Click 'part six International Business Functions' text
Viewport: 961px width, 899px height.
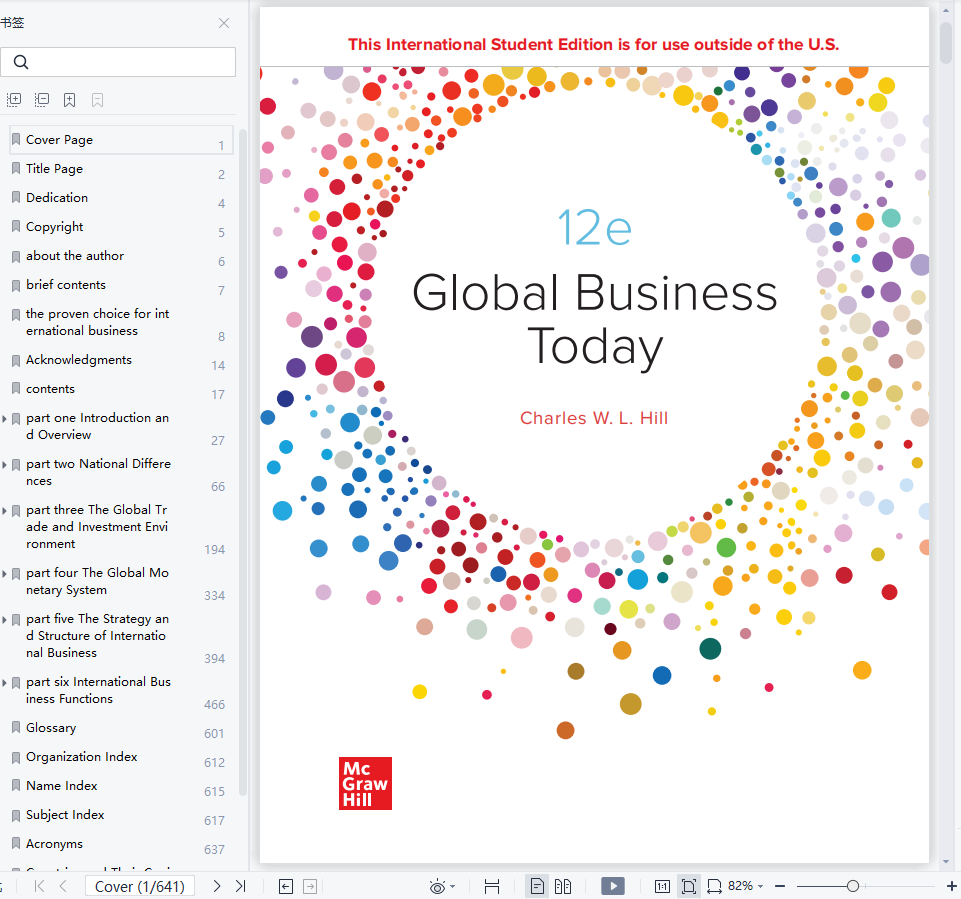point(98,690)
